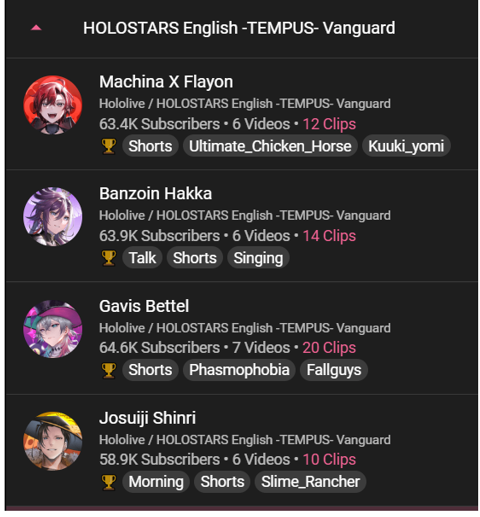Open Machina X Flayon's avatar
Image resolution: width=480 pixels, height=517 pixels.
tap(53, 105)
